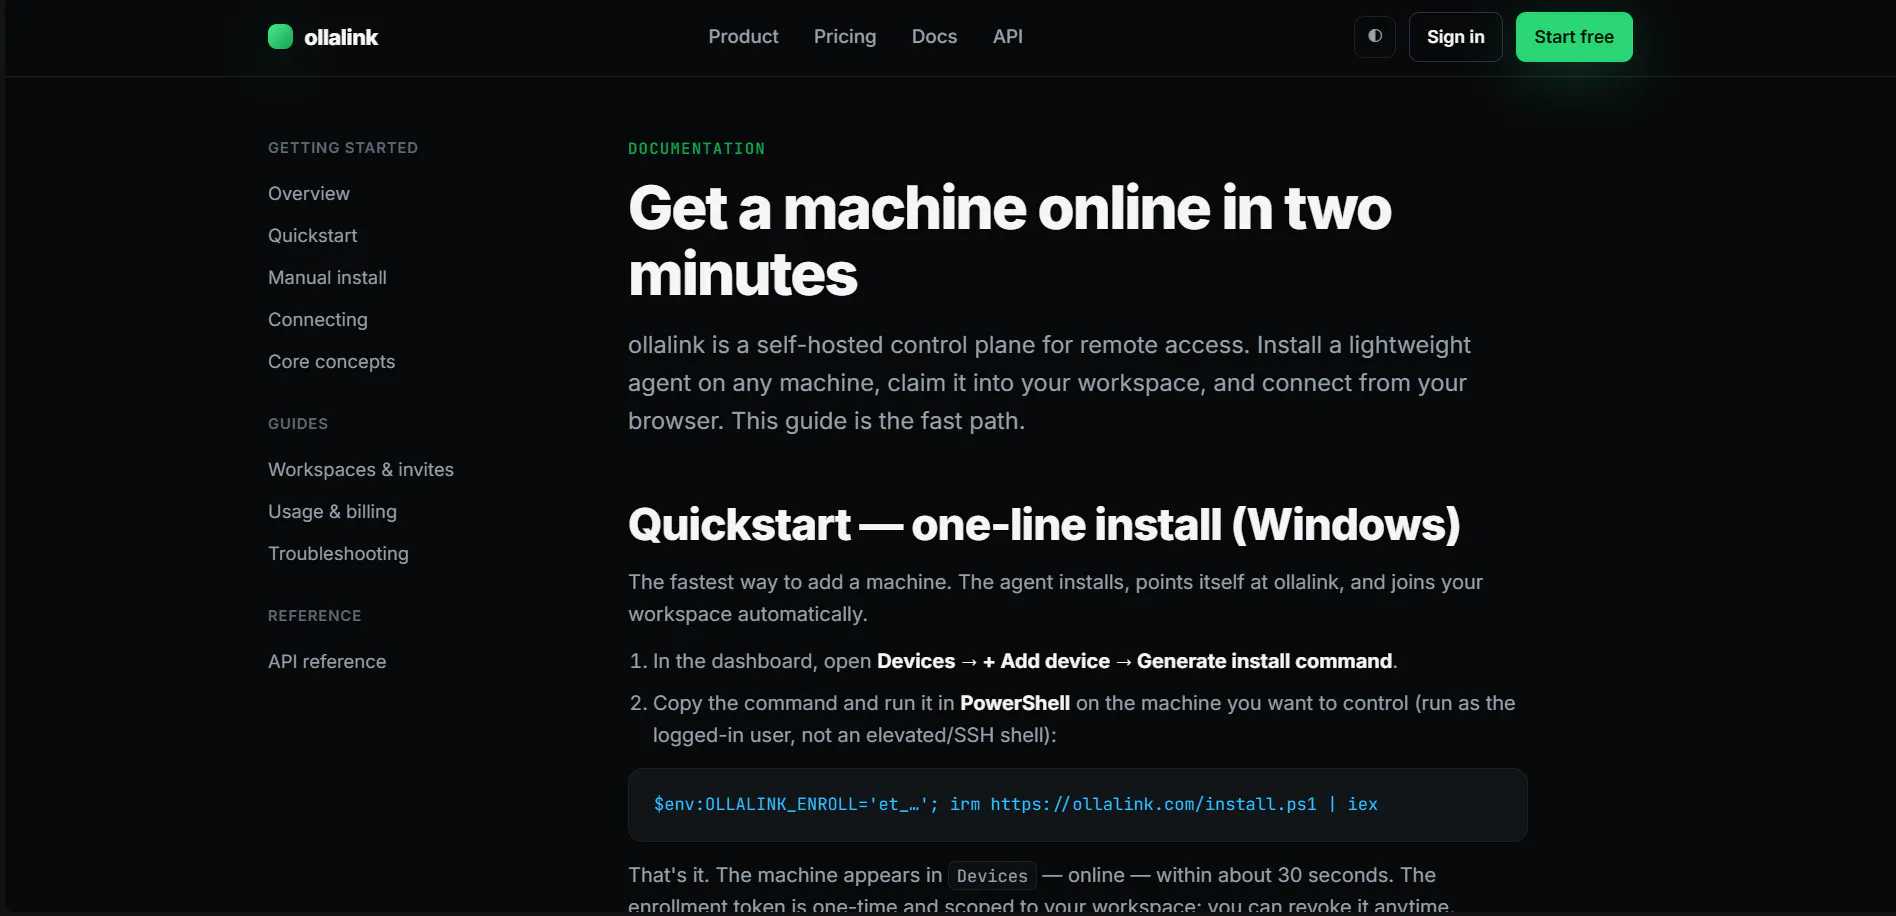Image resolution: width=1896 pixels, height=916 pixels.
Task: Go to the Docs nav item
Action: [x=934, y=37]
